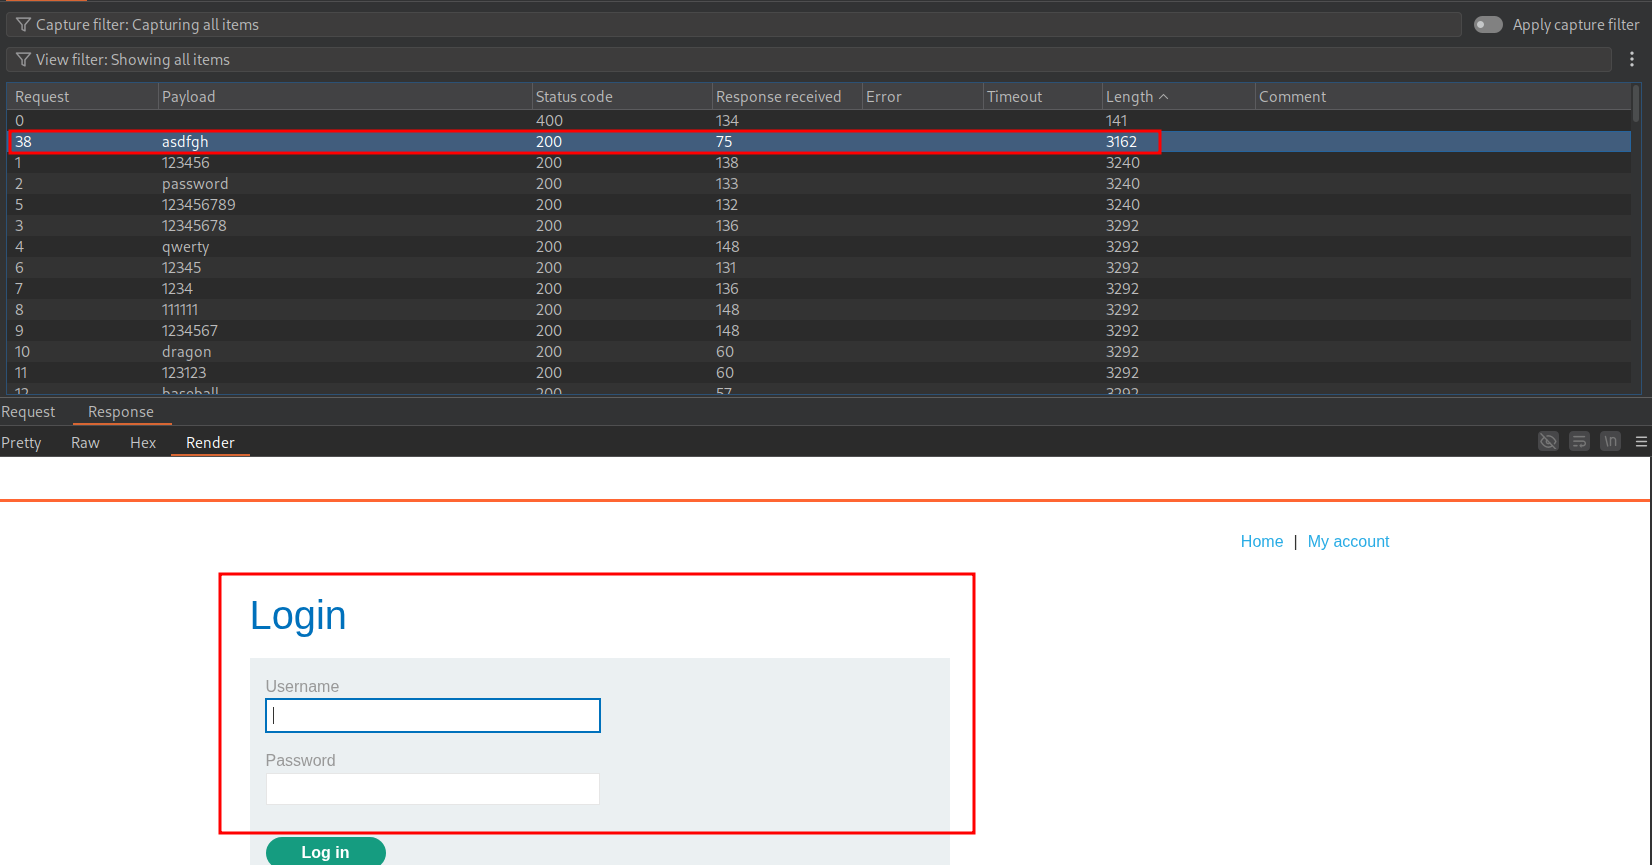Enable the Apply capture filter switch
Viewport: 1652px width, 865px height.
click(1488, 25)
